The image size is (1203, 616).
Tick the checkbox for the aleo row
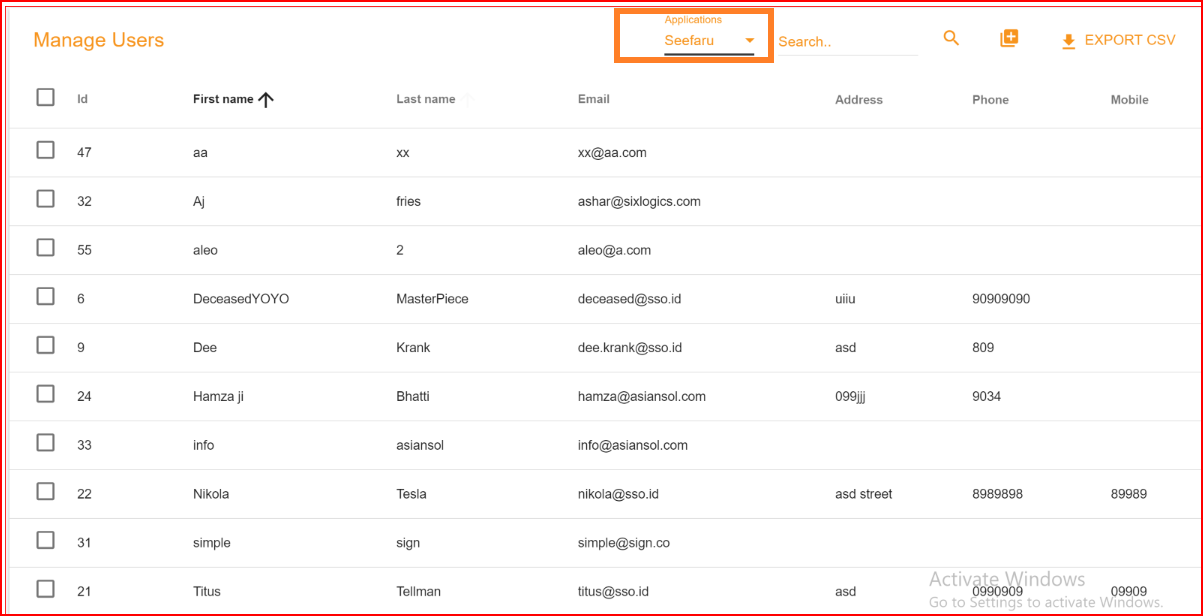pos(45,247)
